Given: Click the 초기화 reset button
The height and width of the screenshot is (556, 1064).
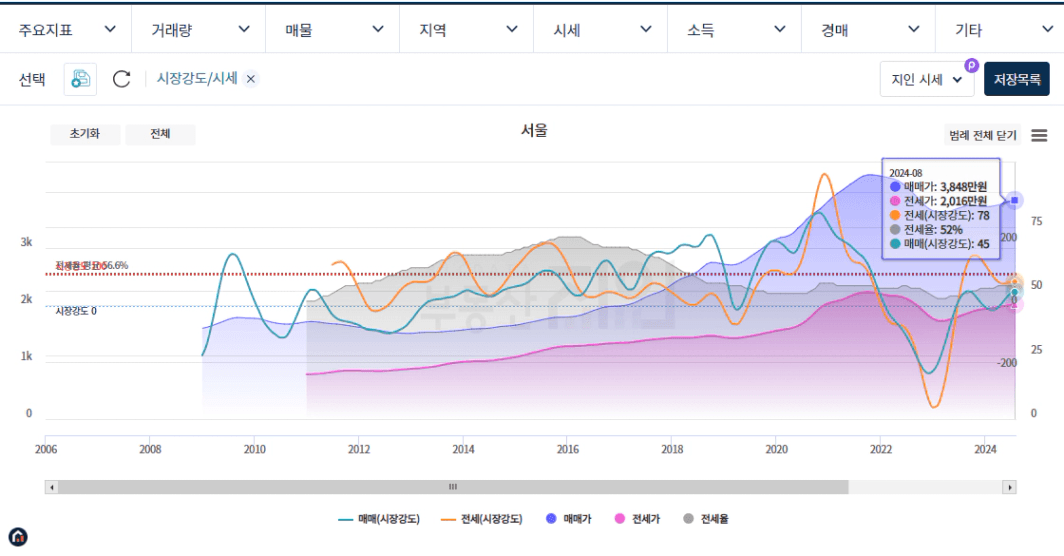Looking at the screenshot, I should 85,134.
